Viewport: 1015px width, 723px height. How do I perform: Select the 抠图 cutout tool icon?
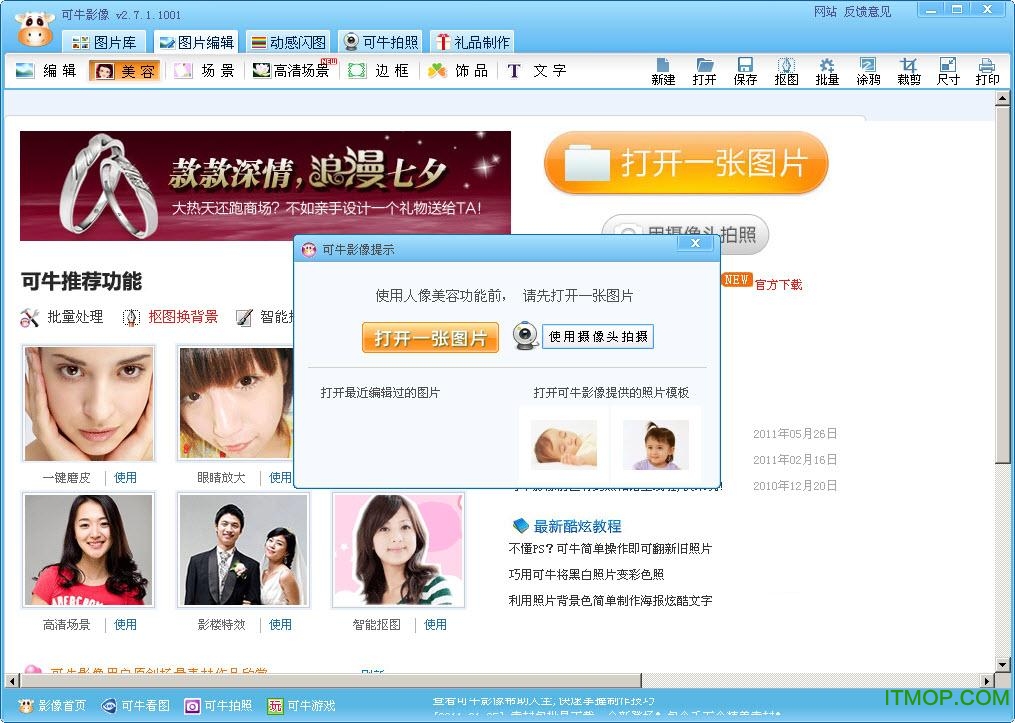(x=786, y=71)
